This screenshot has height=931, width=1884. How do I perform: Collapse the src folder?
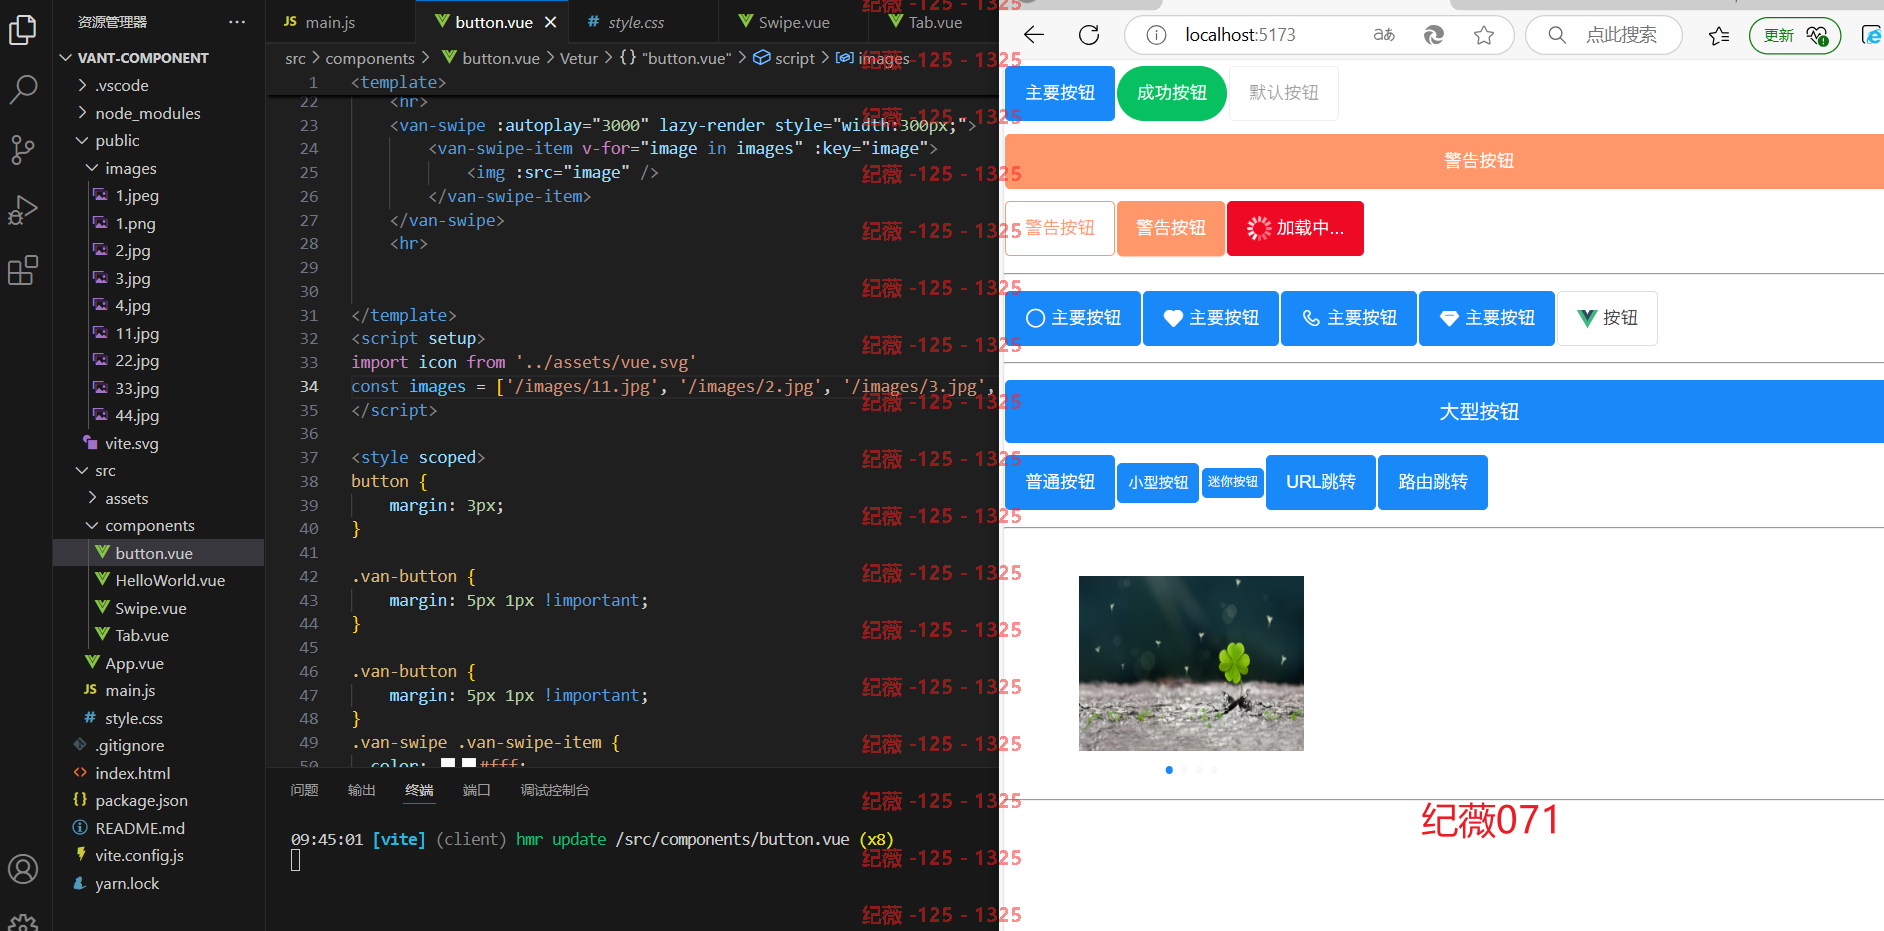[x=105, y=471]
